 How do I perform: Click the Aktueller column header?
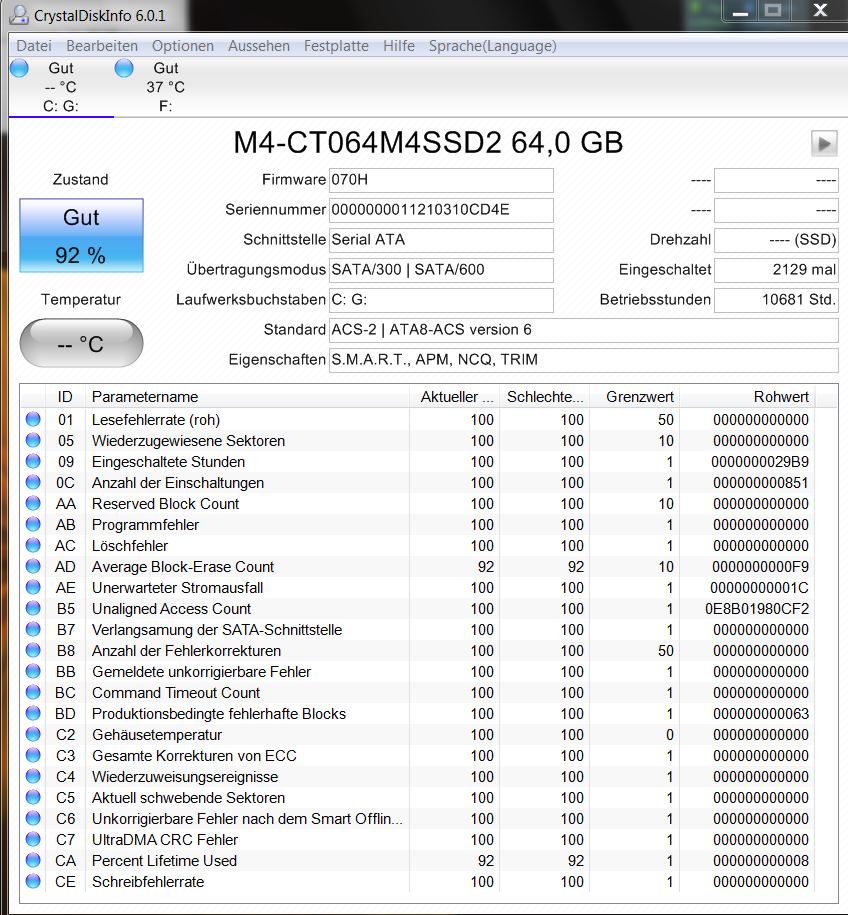454,397
